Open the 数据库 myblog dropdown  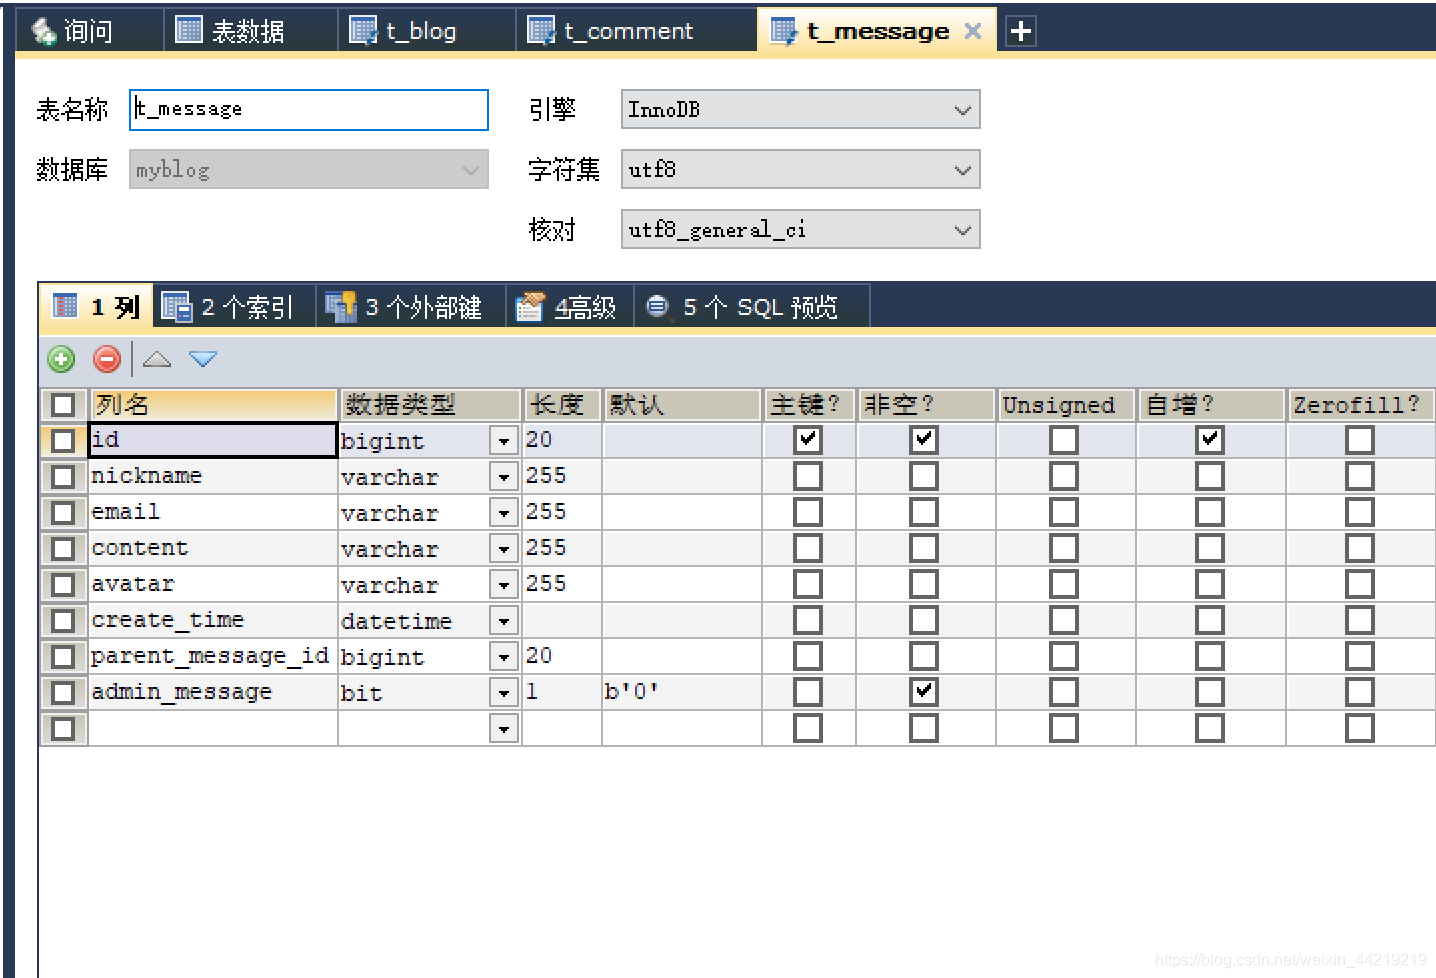pyautogui.click(x=309, y=169)
